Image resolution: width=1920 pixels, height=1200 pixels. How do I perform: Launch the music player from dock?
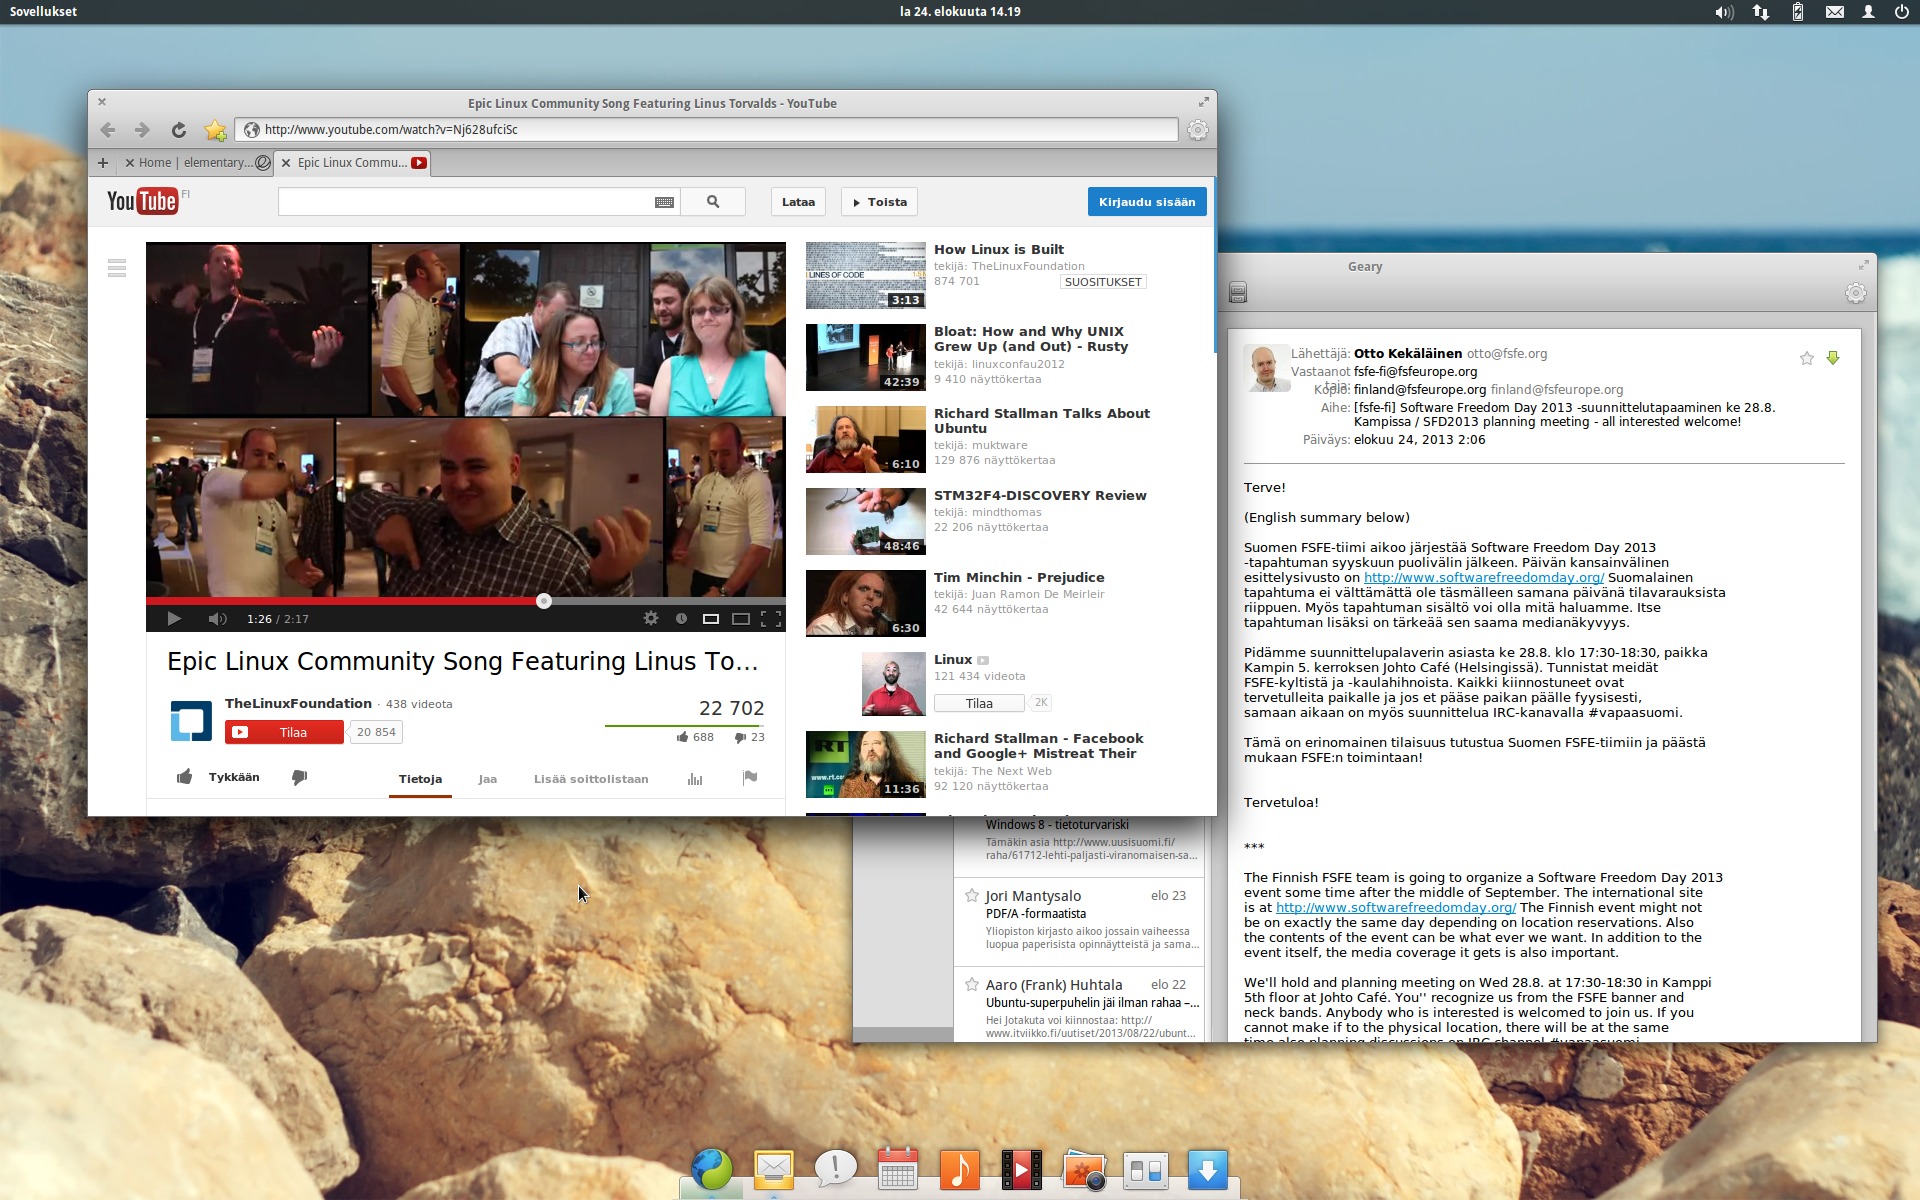tap(959, 1169)
